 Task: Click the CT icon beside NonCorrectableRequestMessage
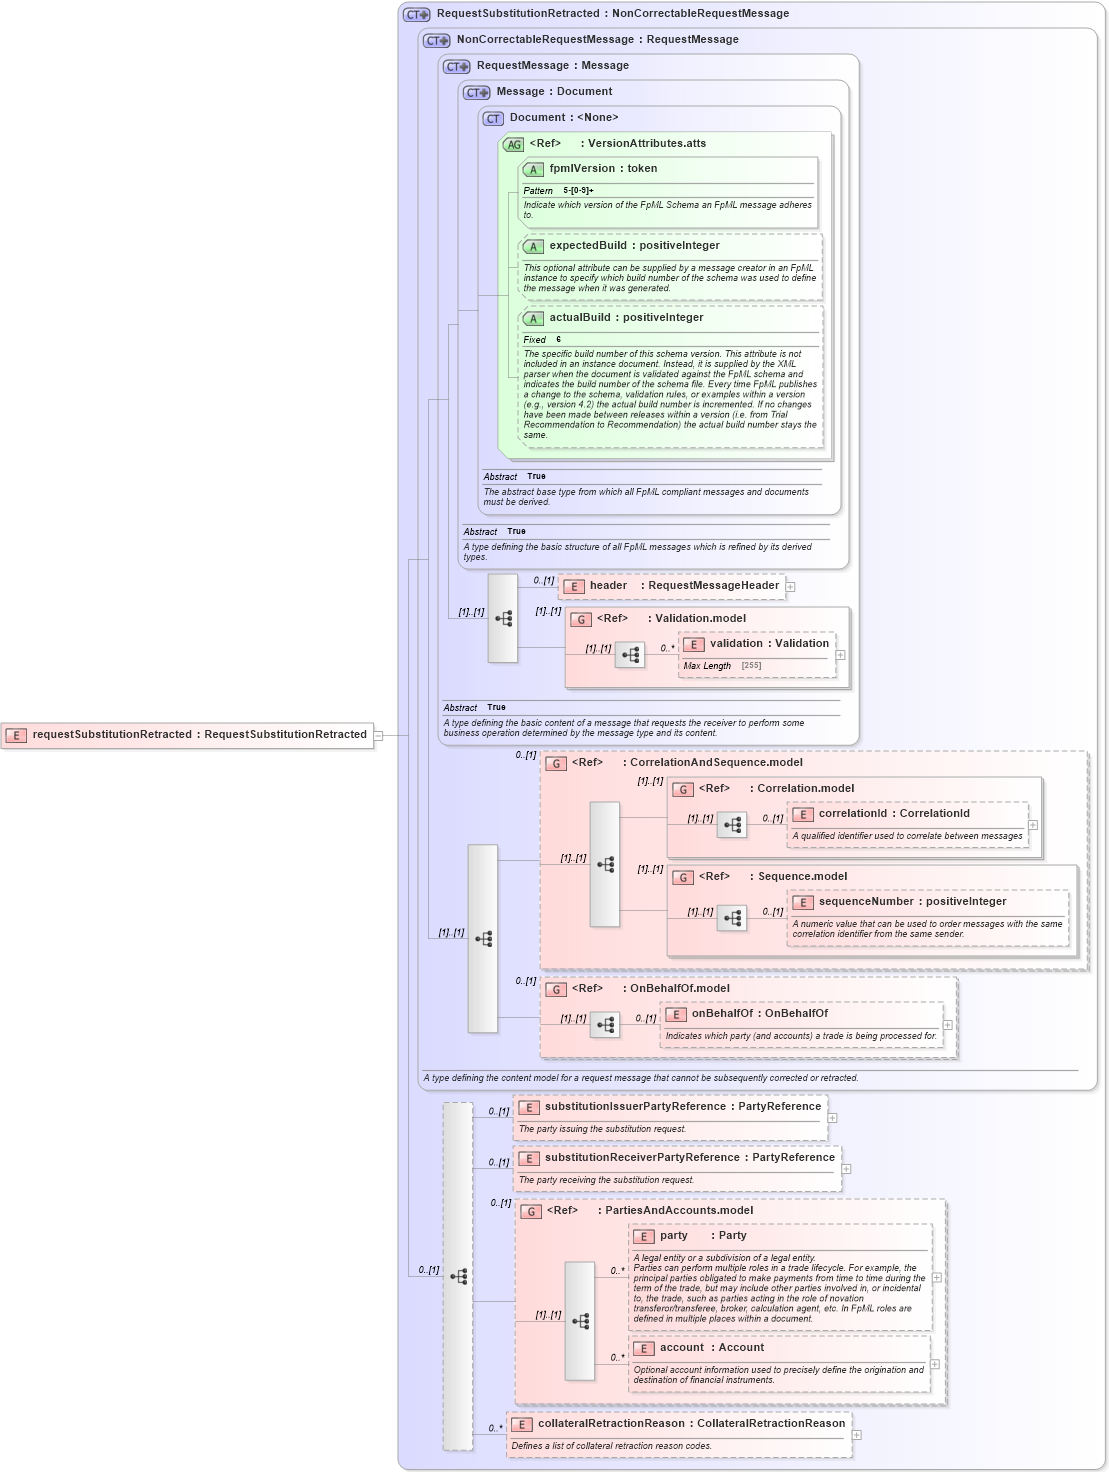tap(437, 40)
